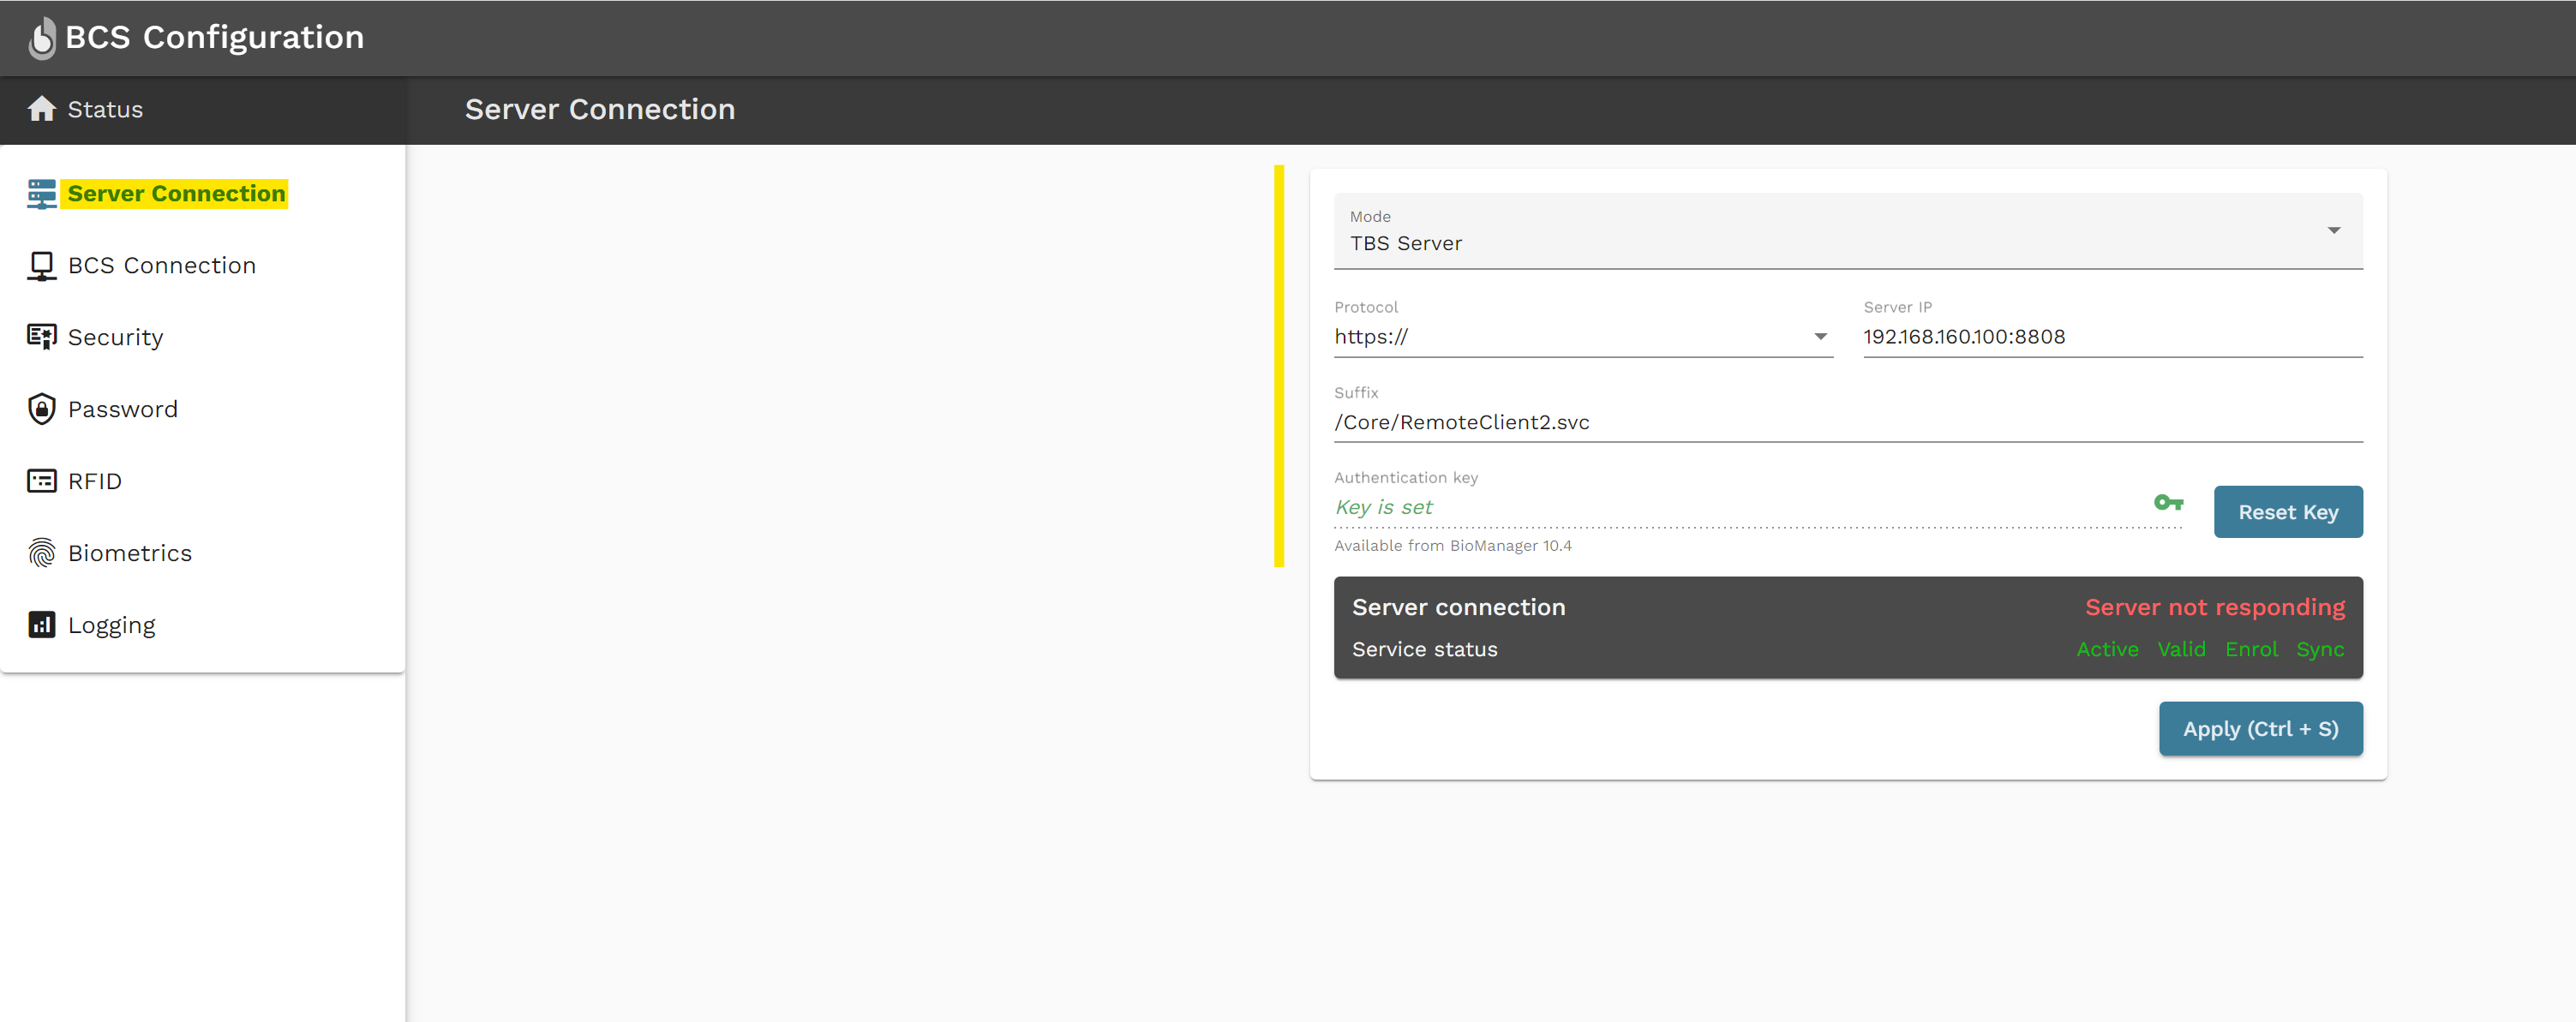Click the 'Sync' service status
This screenshot has height=1022, width=2576.
[2320, 650]
